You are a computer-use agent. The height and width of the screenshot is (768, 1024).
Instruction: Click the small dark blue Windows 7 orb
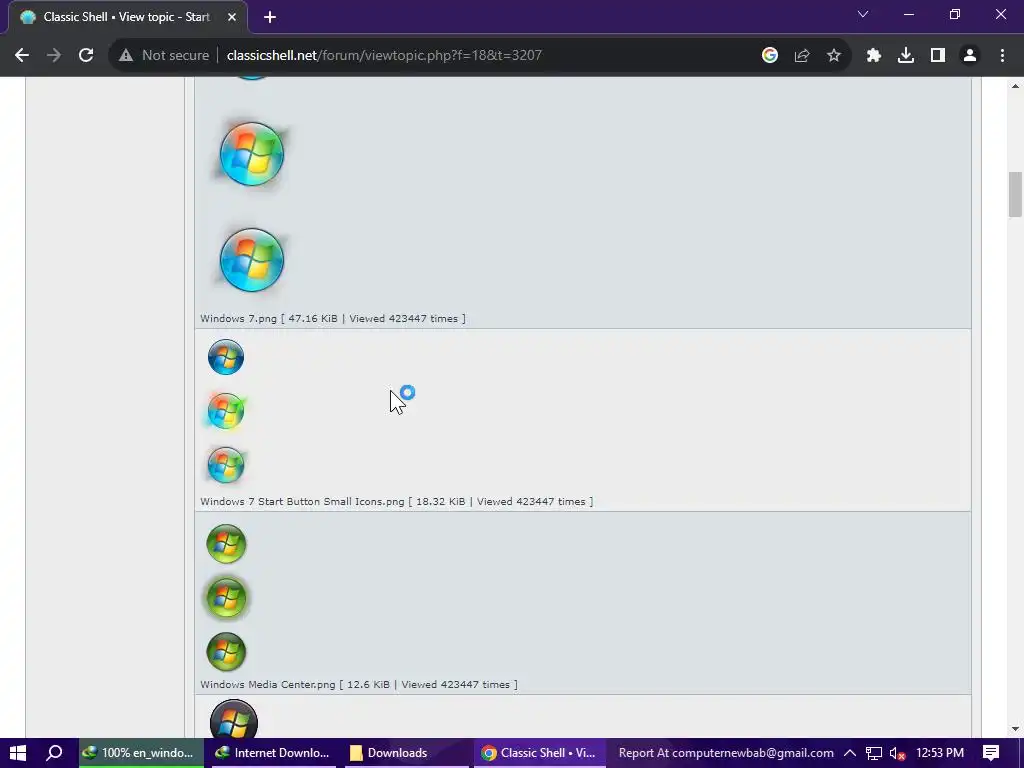click(x=226, y=357)
